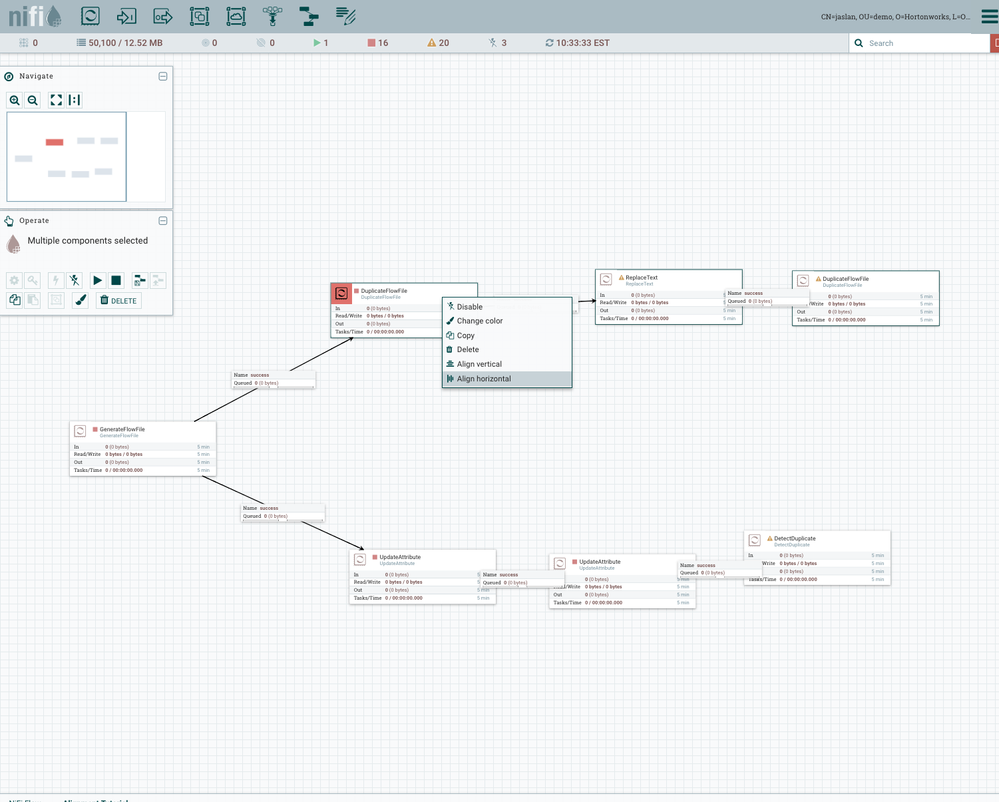Click the Start (play) icon in Operate panel
Viewport: 999px width, 802px height.
click(x=97, y=280)
